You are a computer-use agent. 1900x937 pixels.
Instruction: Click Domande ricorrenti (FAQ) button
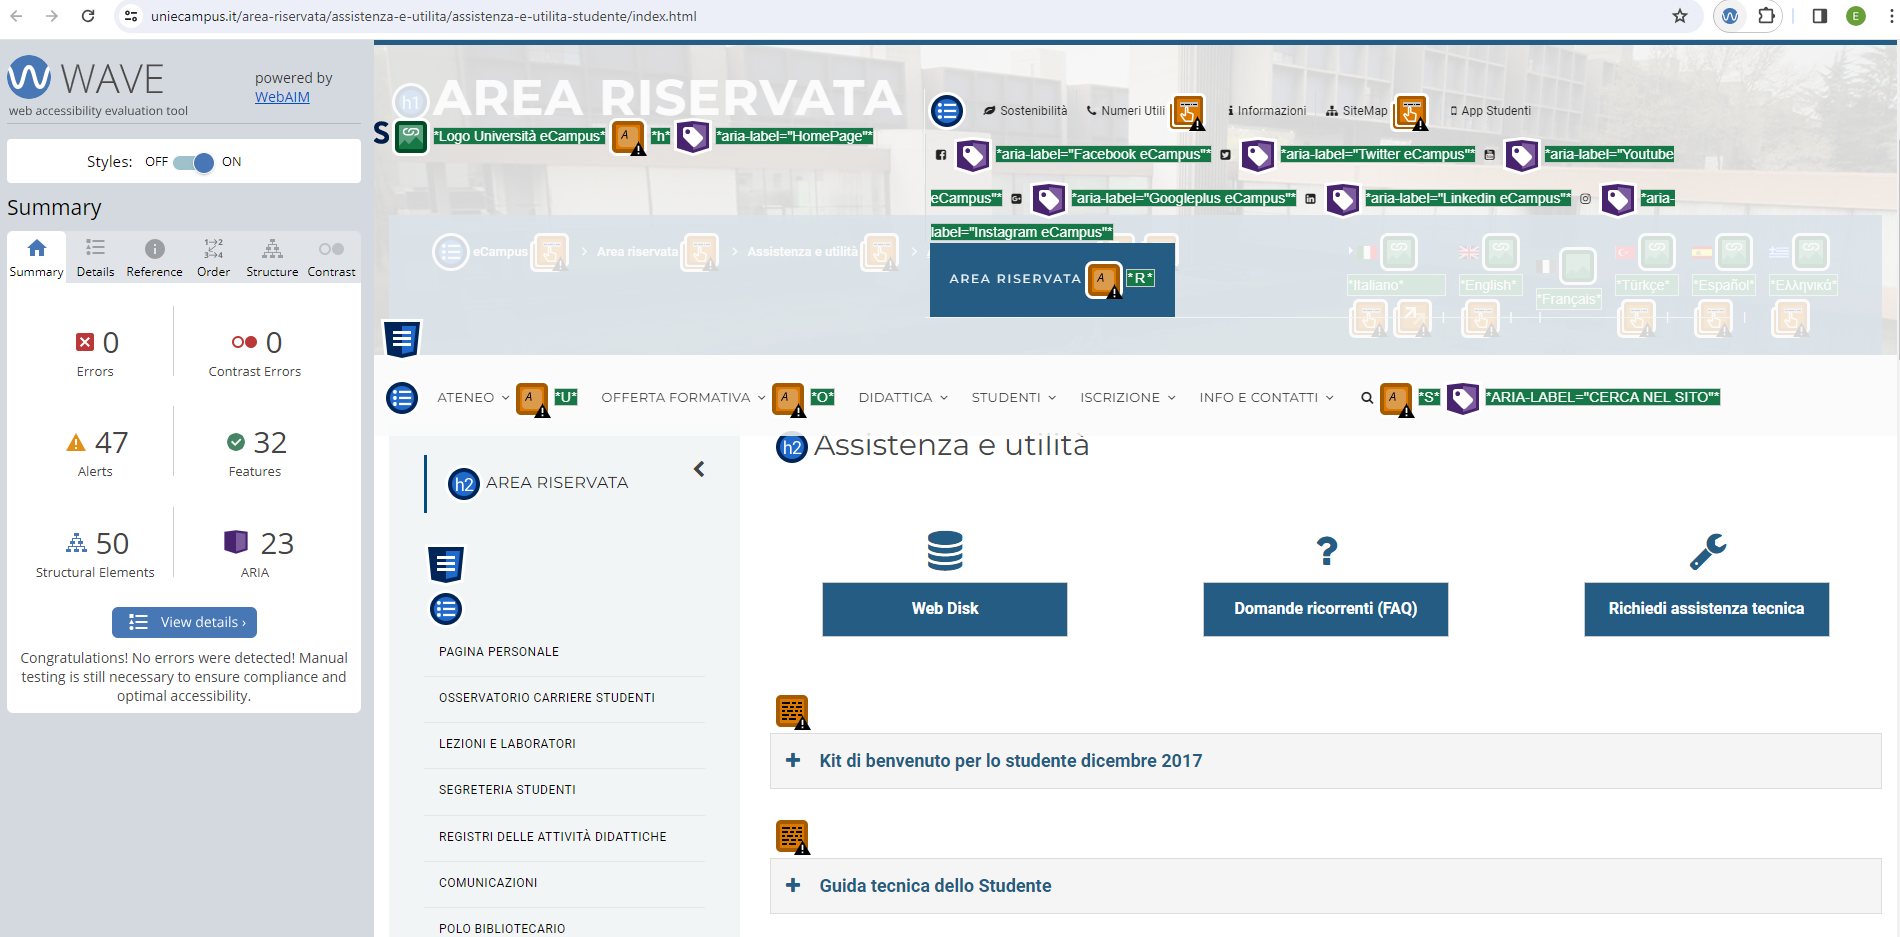(x=1326, y=609)
